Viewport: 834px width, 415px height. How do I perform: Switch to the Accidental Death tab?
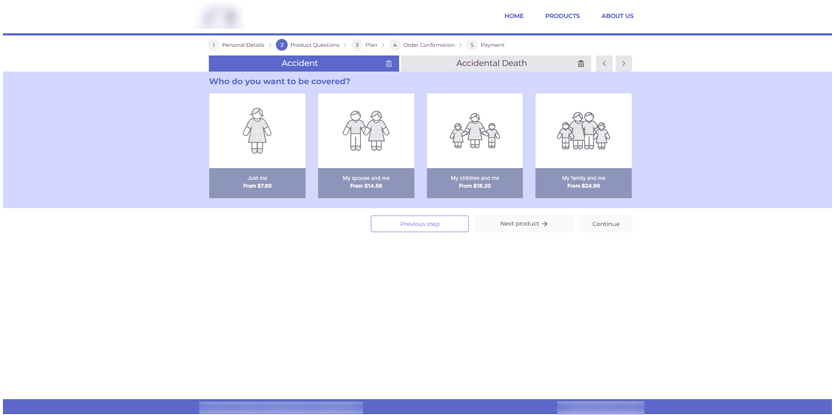[x=491, y=64]
